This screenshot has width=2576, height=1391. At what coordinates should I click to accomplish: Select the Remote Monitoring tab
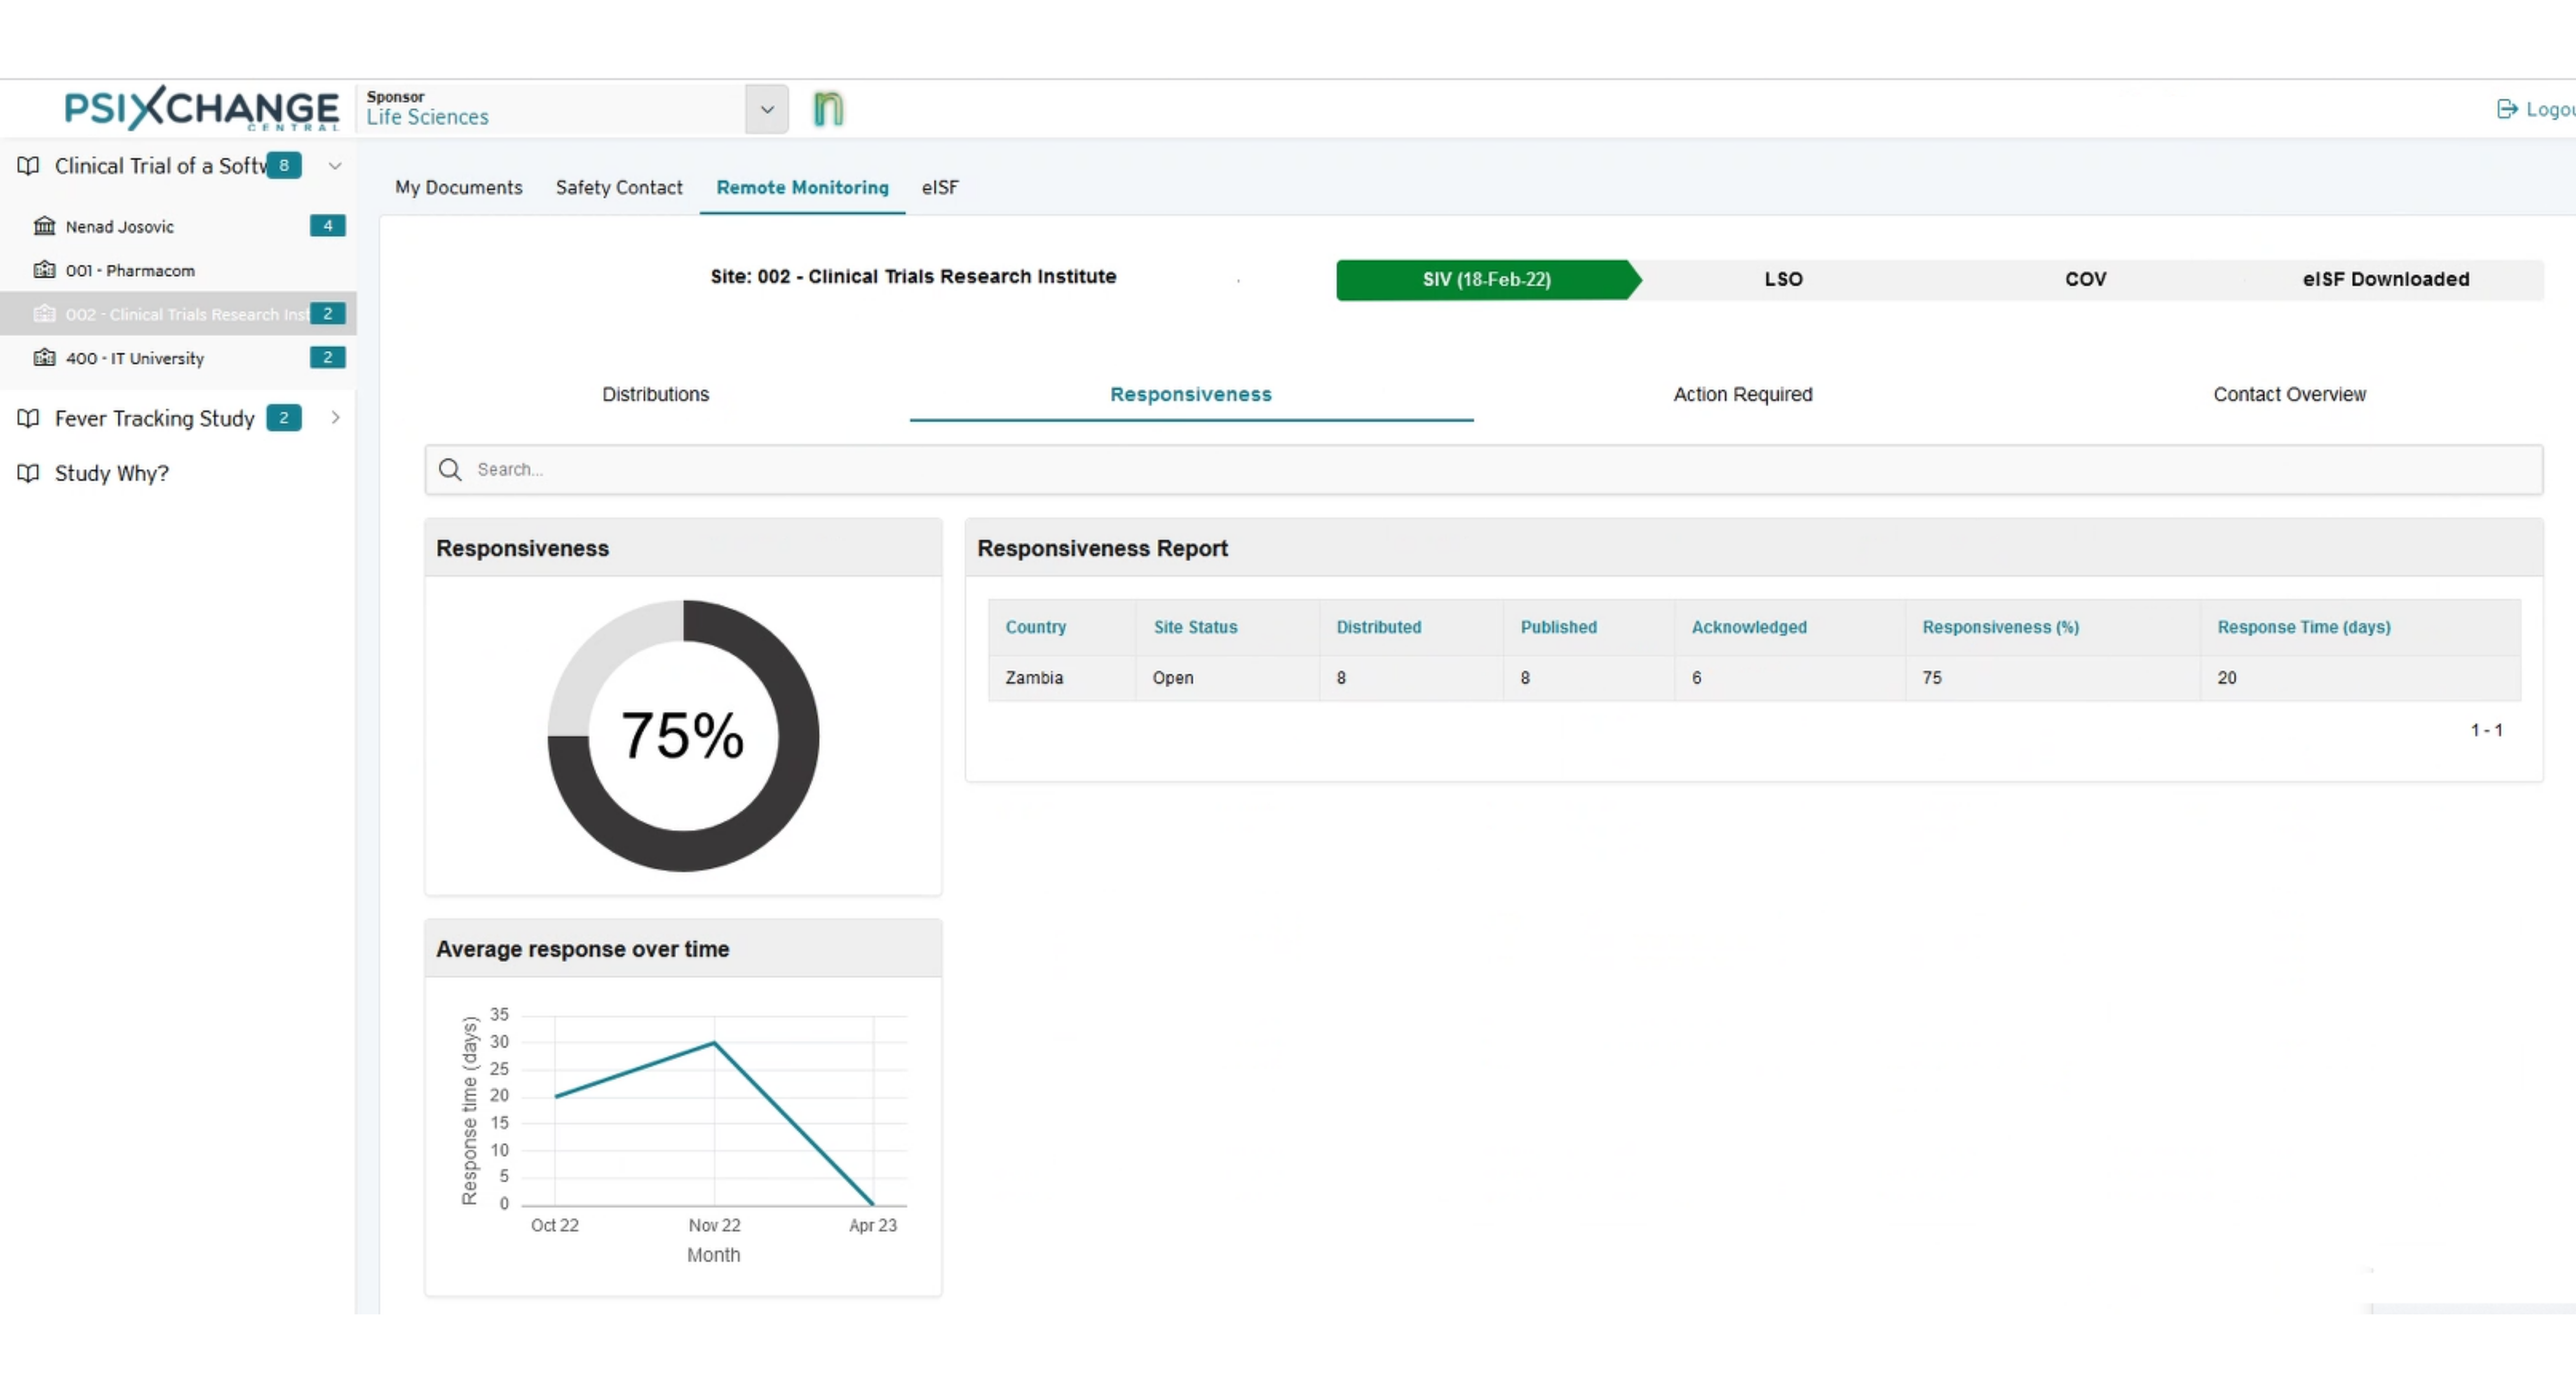click(802, 187)
